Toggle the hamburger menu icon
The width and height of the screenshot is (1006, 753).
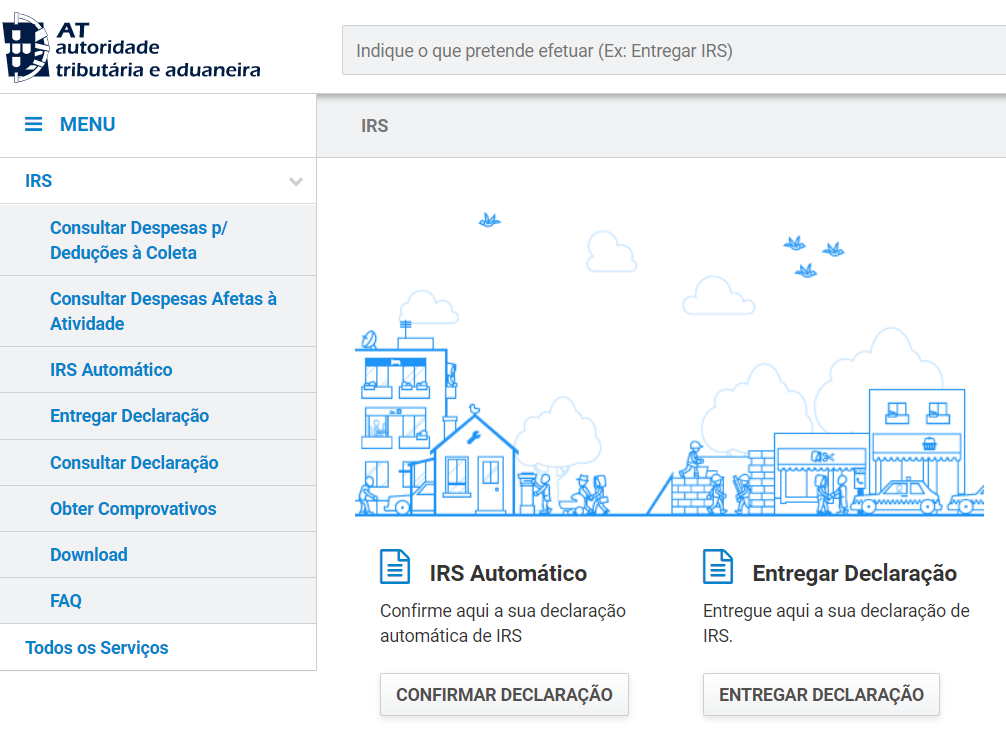[x=34, y=125]
